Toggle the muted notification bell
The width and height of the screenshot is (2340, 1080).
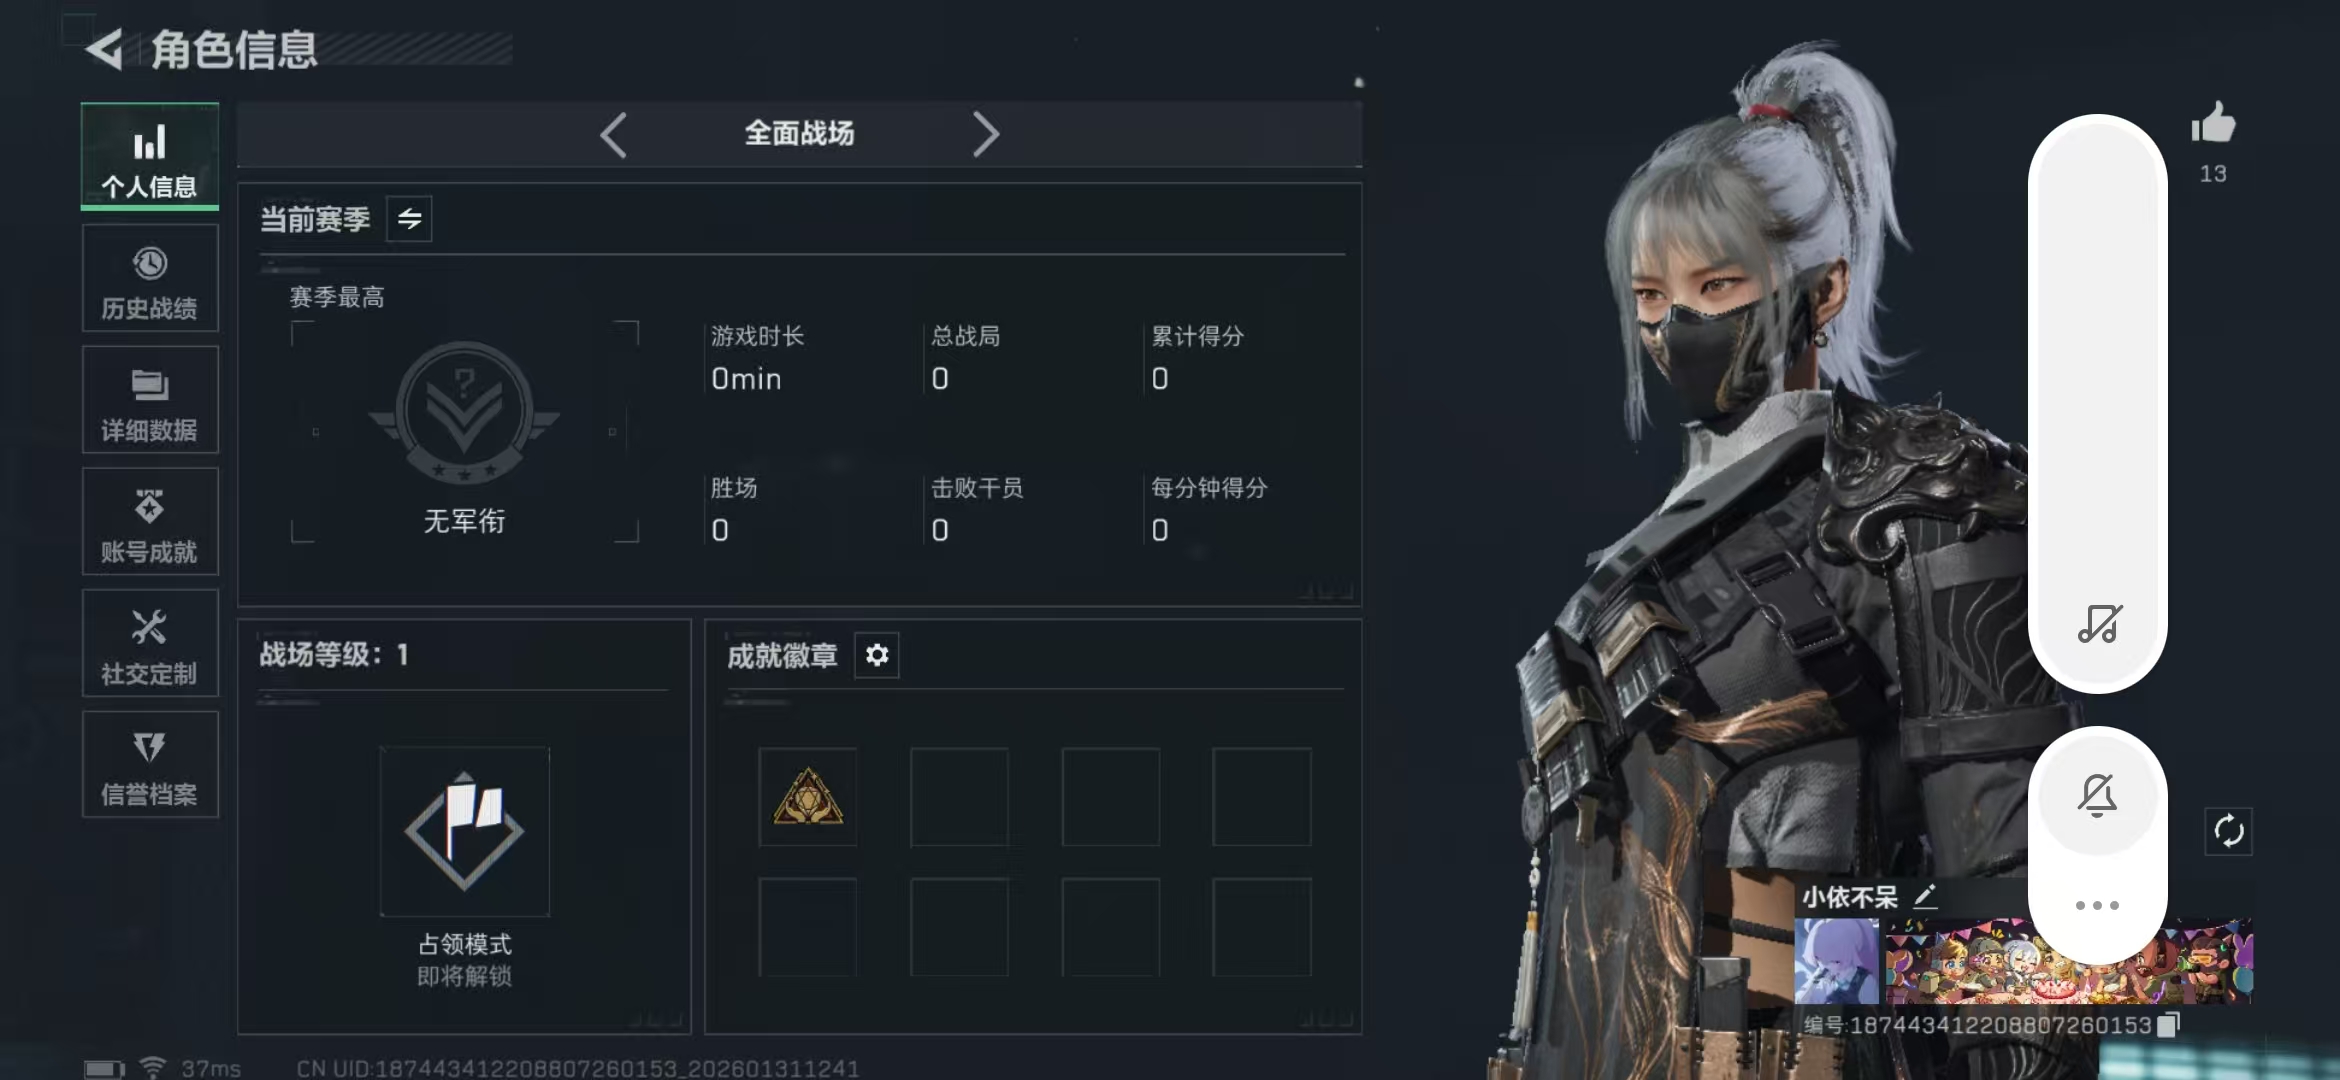point(2097,795)
